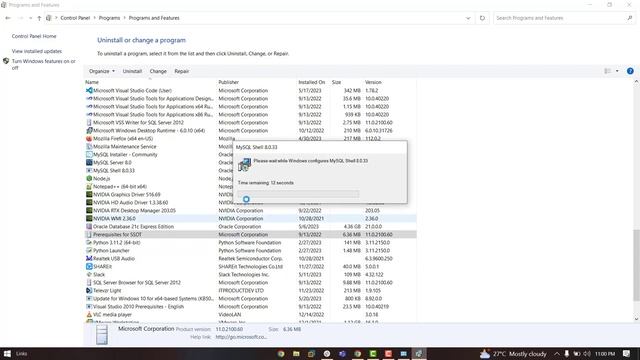Select Visual Studio 2010 Prerequisites - English row
The height and width of the screenshot is (360, 640).
click(251, 307)
